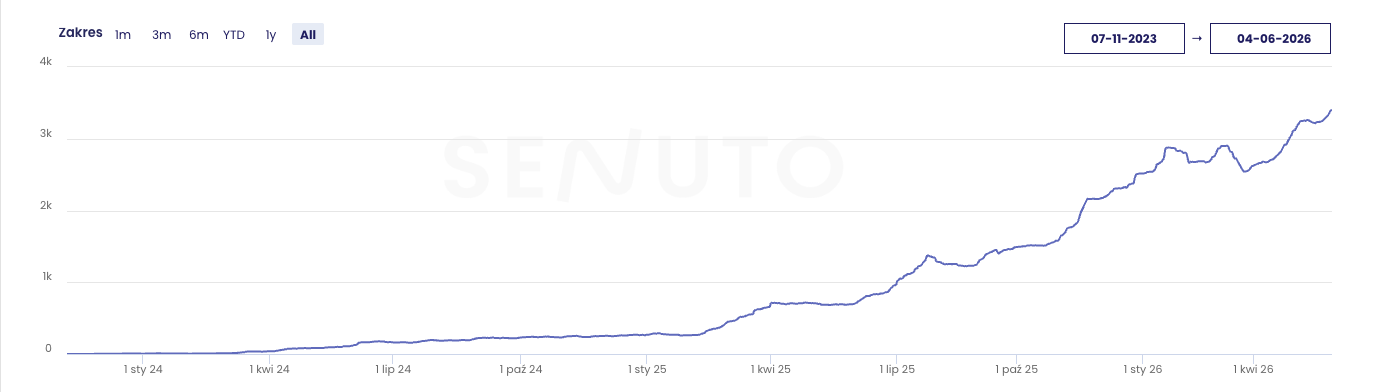Screen dimensions: 1373x392
Task: Click the 1k y-axis label
Action: (46, 277)
